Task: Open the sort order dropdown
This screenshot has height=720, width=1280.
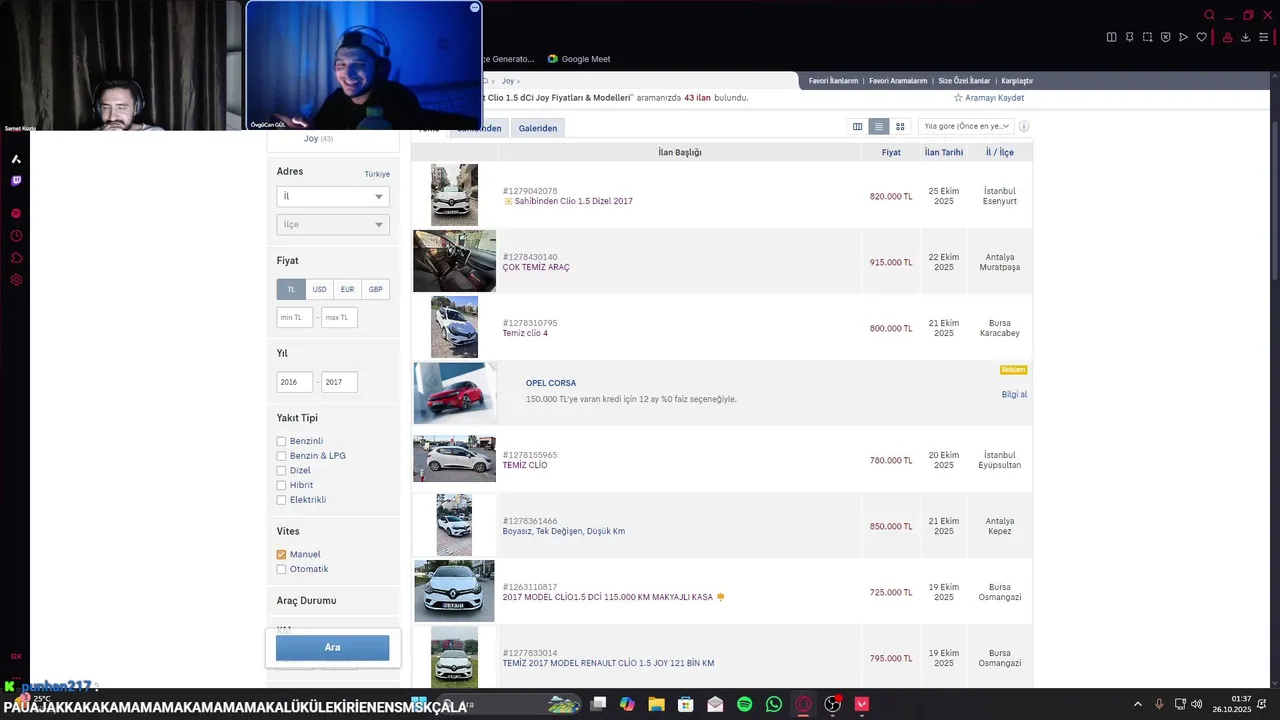Action: pyautogui.click(x=966, y=126)
